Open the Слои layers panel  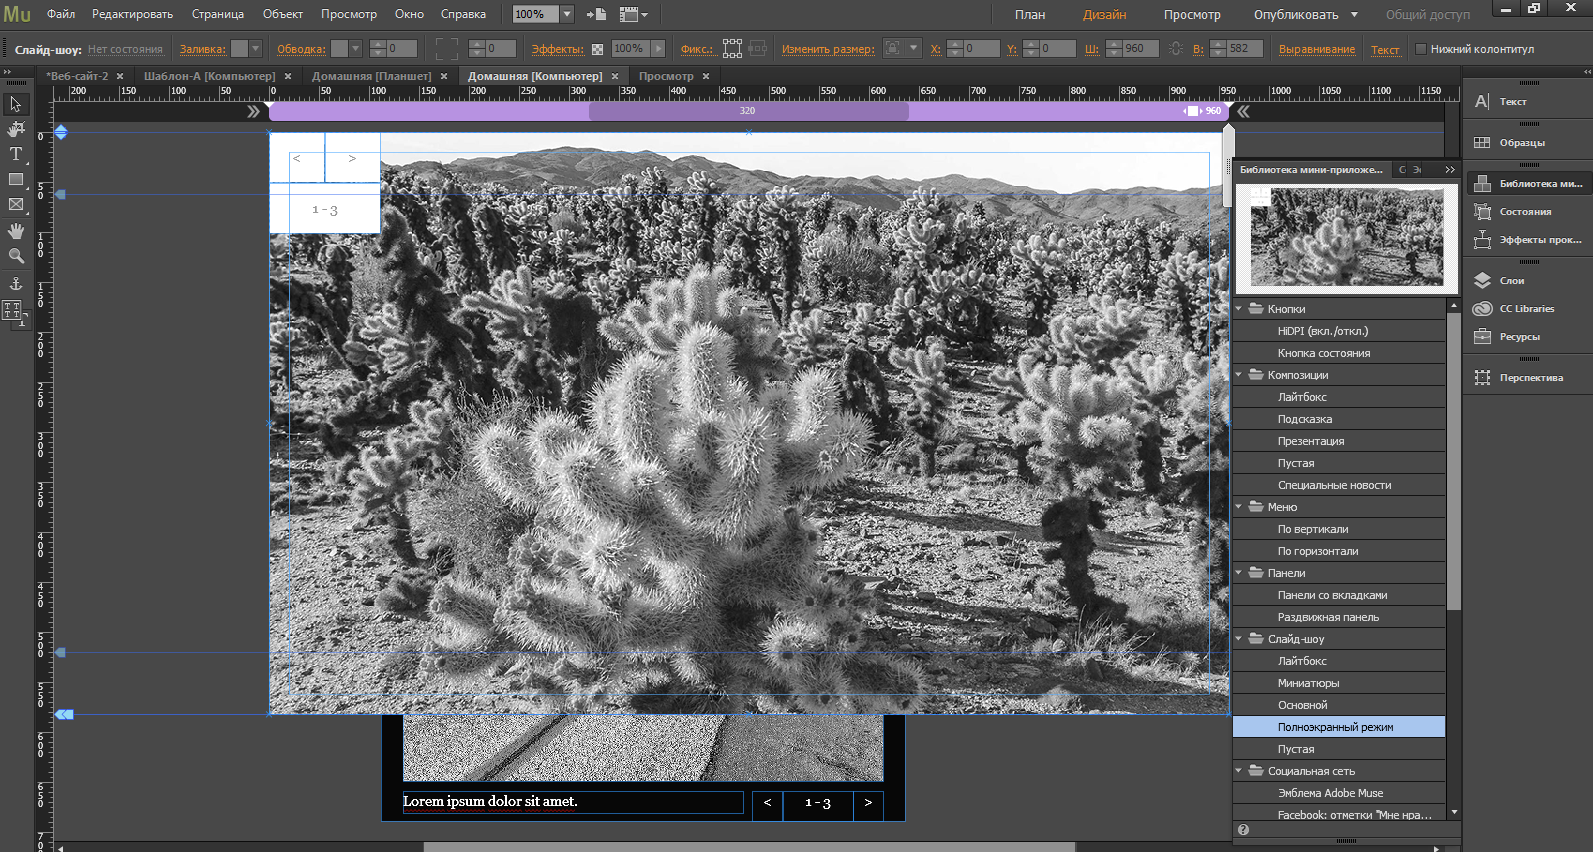pyautogui.click(x=1527, y=280)
